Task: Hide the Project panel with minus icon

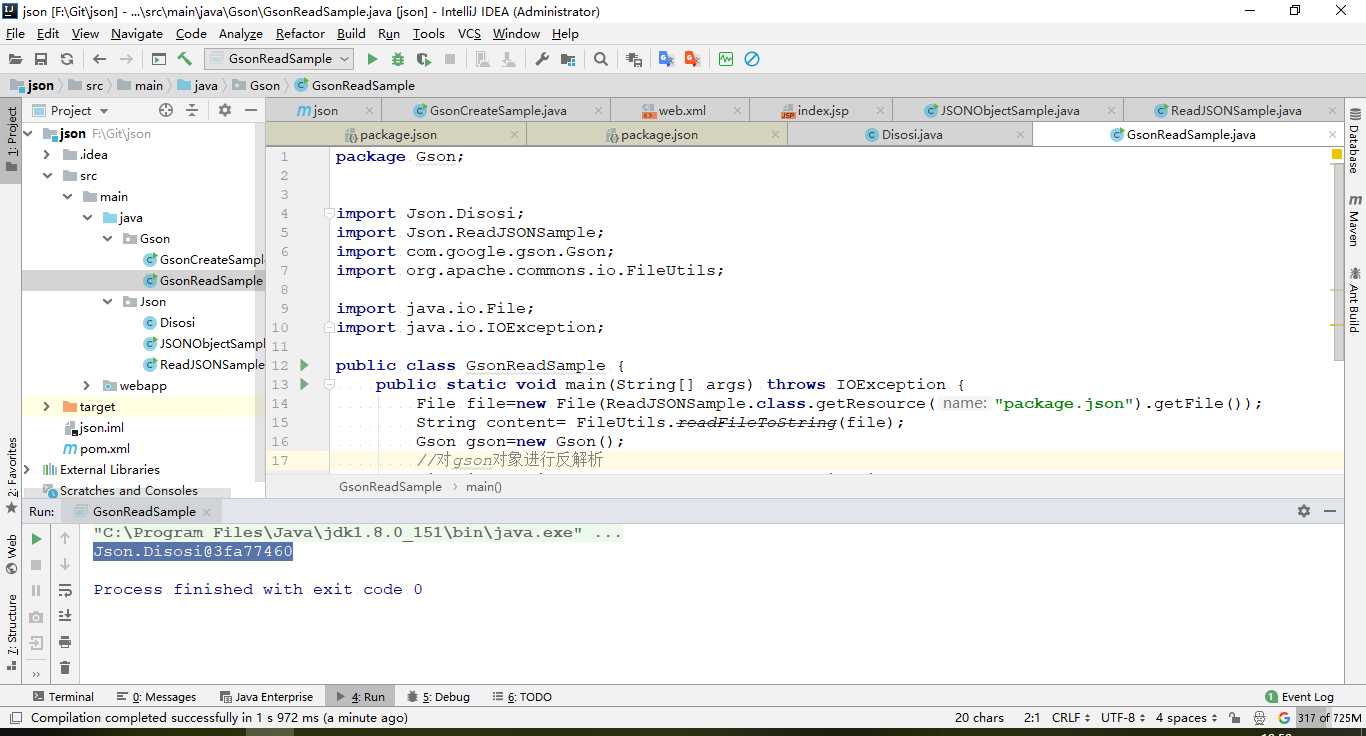Action: click(250, 110)
